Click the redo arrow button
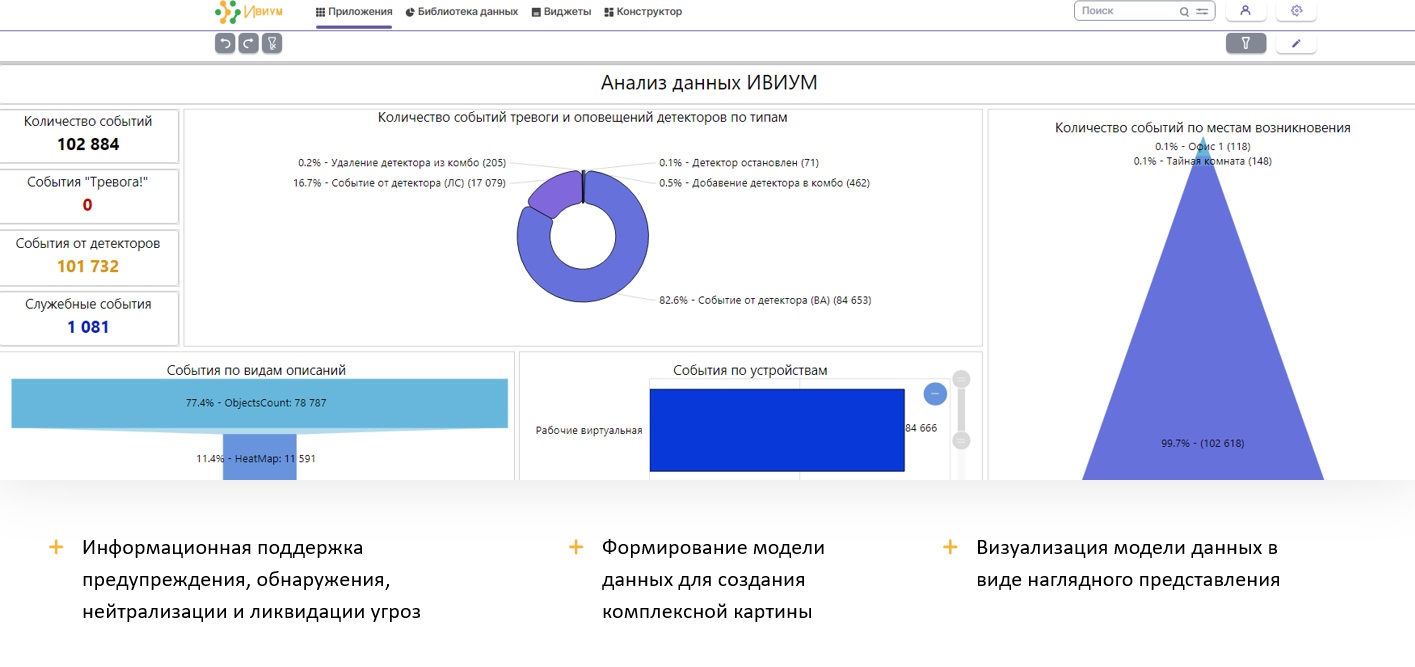1415x667 pixels. [x=248, y=43]
